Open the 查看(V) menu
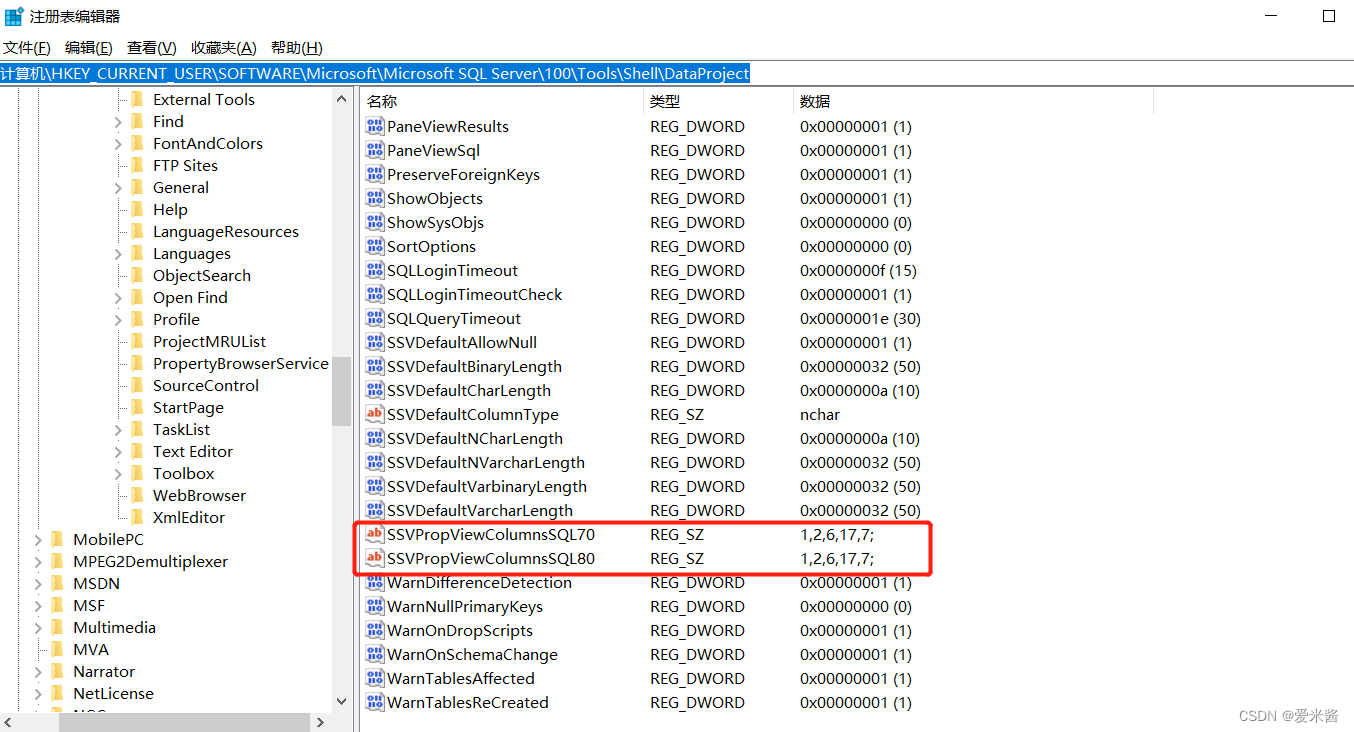1354x732 pixels. coord(150,47)
